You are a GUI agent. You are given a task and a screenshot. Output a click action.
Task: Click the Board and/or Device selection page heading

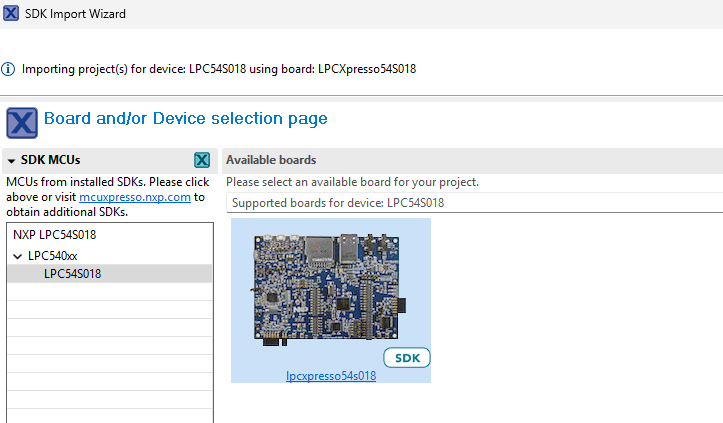(185, 119)
